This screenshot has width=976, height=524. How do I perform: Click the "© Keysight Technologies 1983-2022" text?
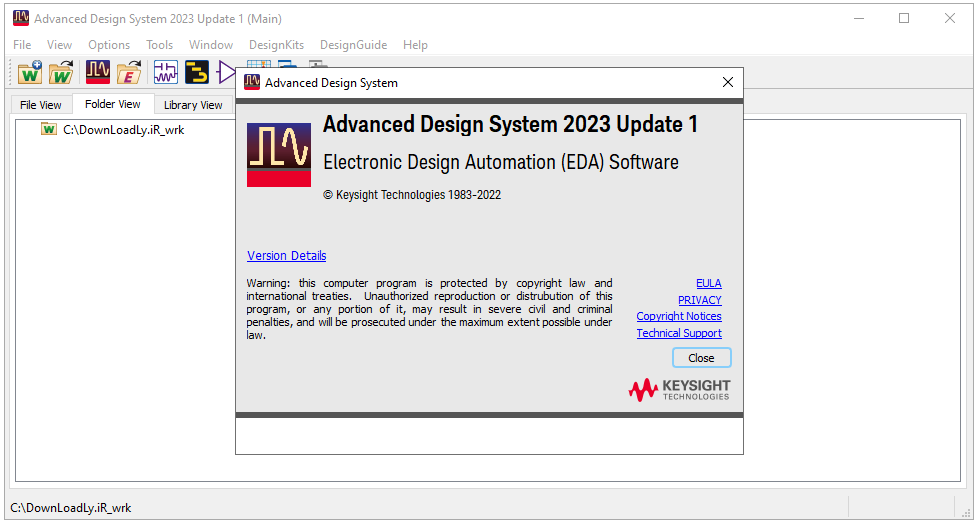pyautogui.click(x=412, y=195)
